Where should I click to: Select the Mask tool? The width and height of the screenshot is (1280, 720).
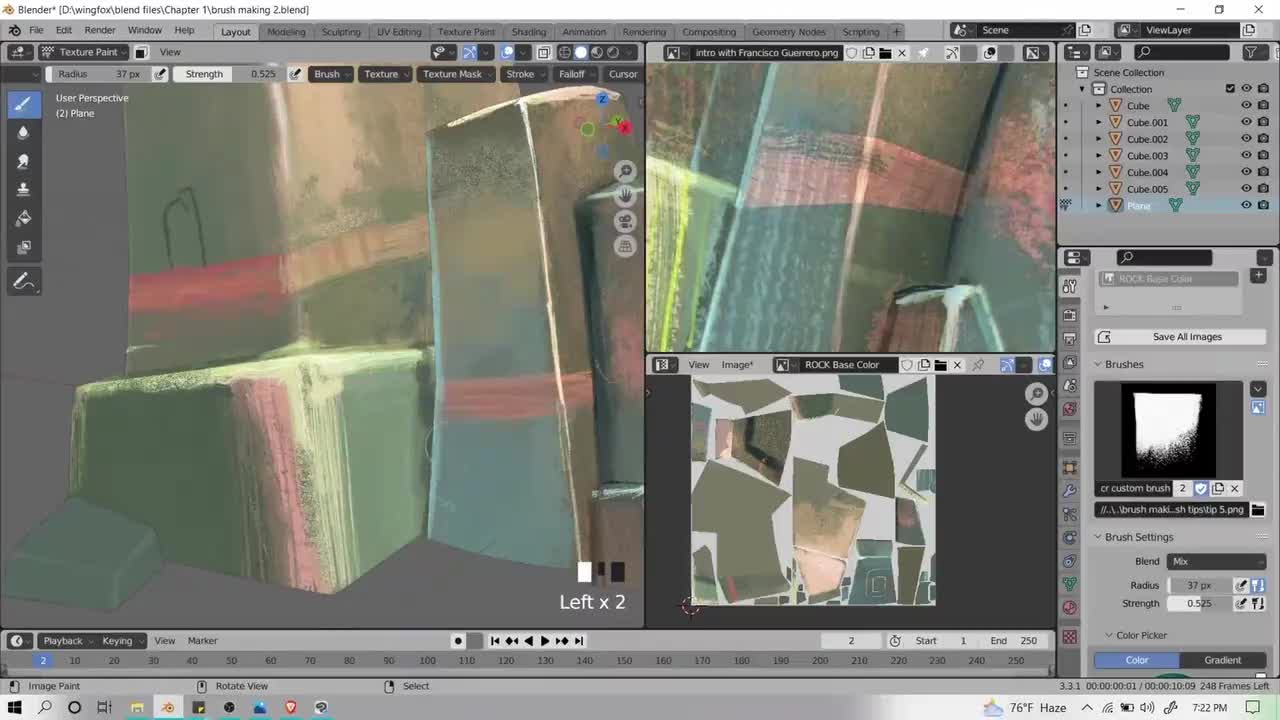[x=24, y=247]
